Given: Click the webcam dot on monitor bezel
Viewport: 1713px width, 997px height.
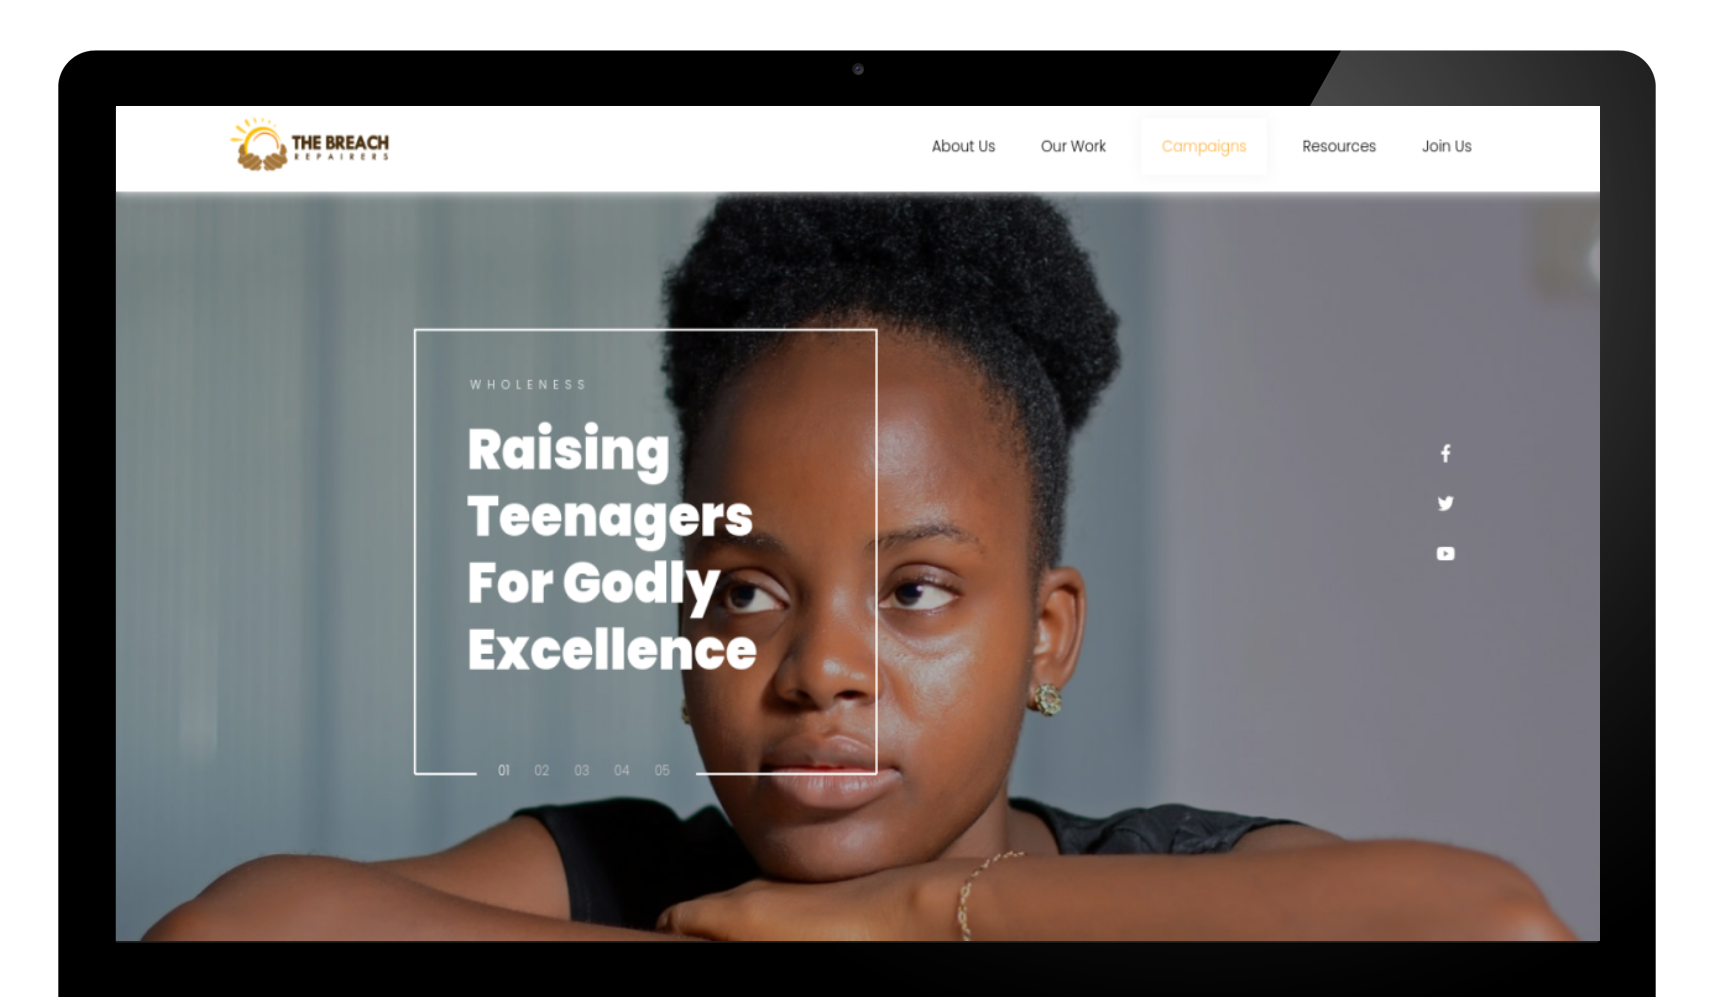Looking at the screenshot, I should point(858,69).
